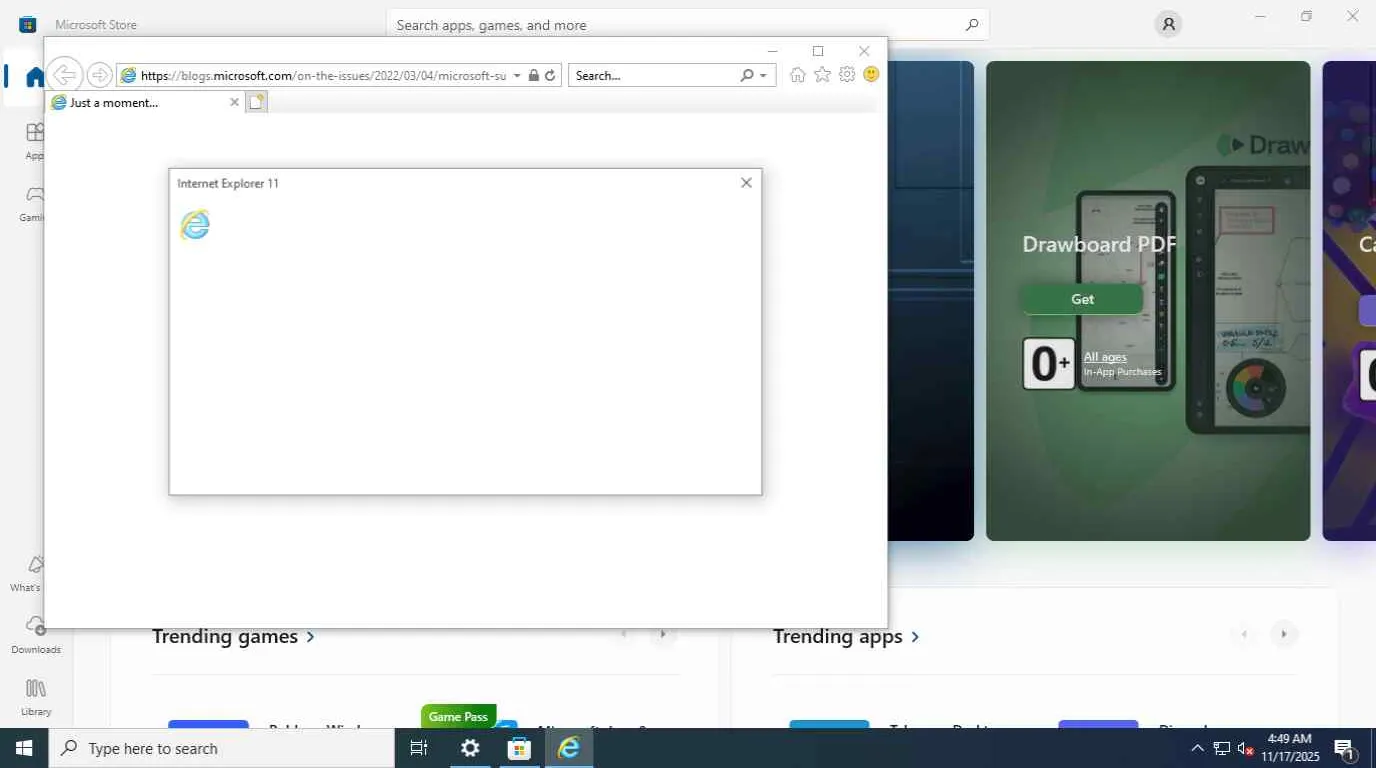Click the smiley feedback icon
Viewport: 1376px width, 768px height.
(x=871, y=75)
